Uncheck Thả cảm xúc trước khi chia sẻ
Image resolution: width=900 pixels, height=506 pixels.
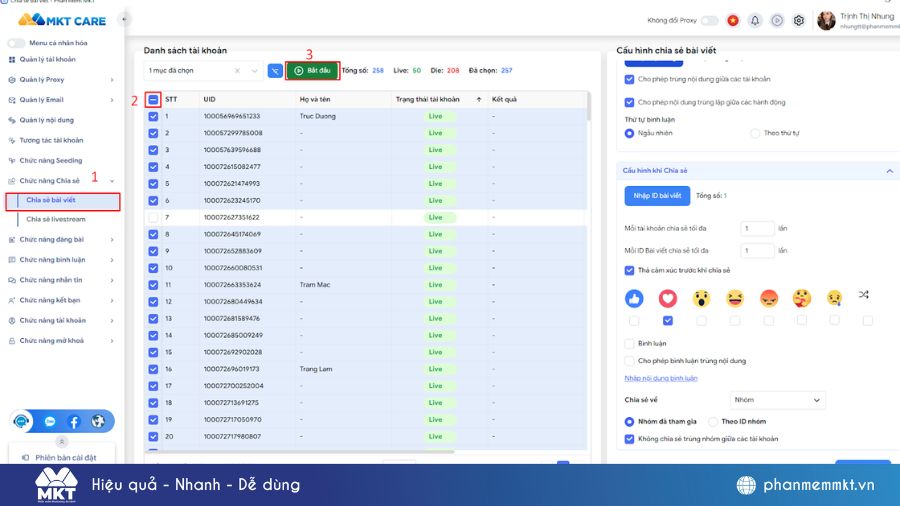tap(629, 270)
